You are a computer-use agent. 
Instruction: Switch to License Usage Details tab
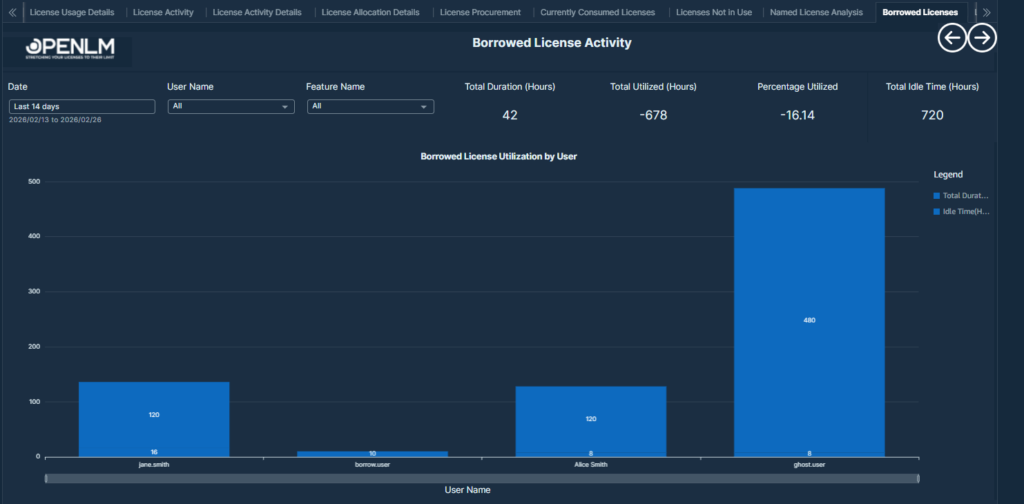click(72, 13)
